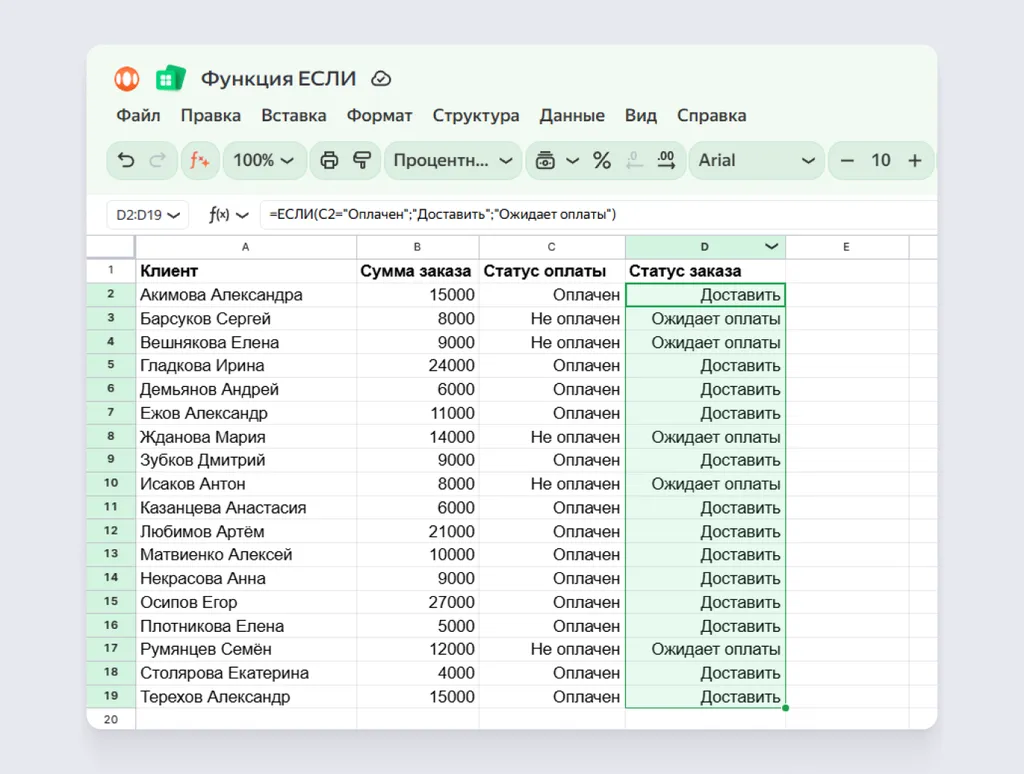Open the Файл menu

click(x=138, y=116)
